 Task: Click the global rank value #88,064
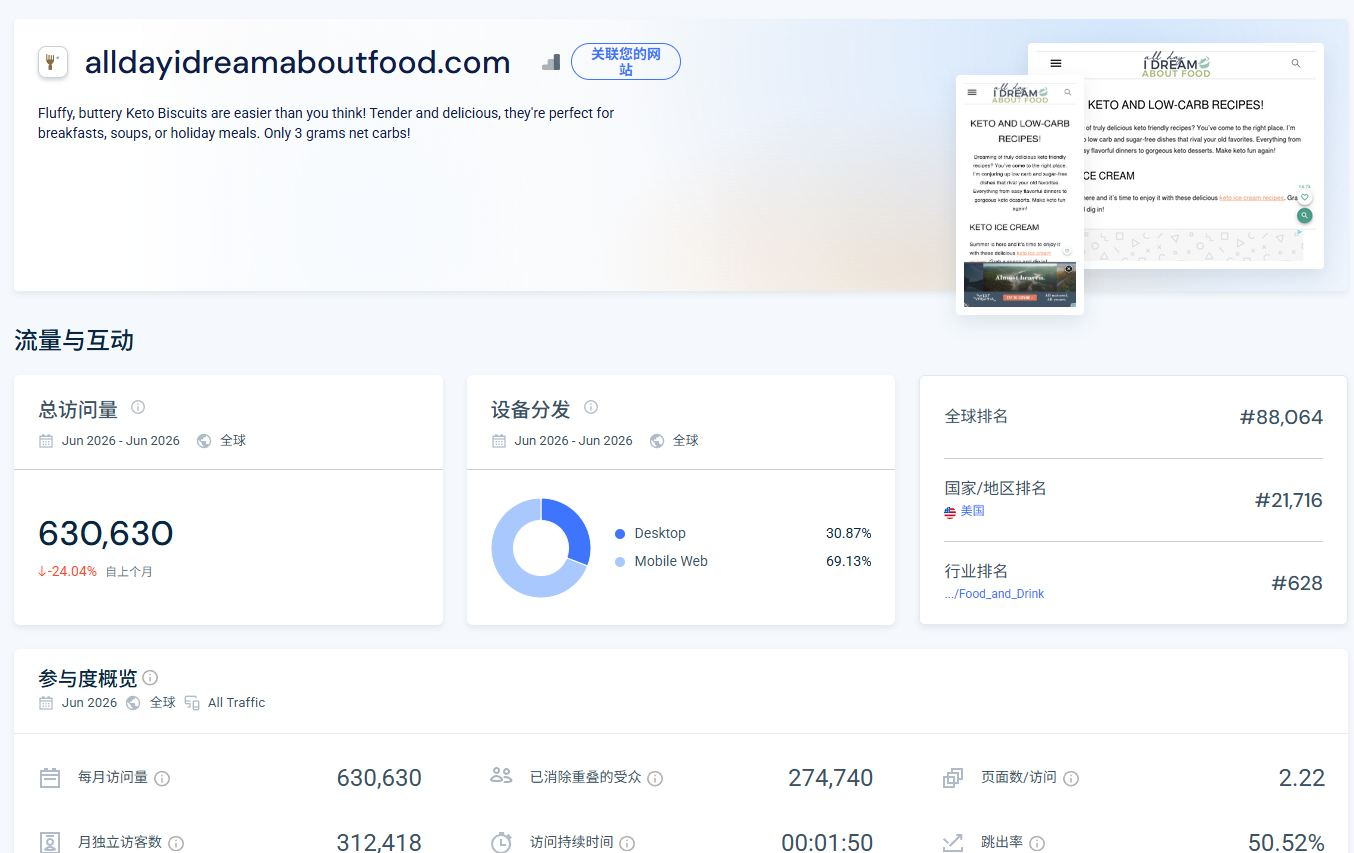click(x=1281, y=417)
